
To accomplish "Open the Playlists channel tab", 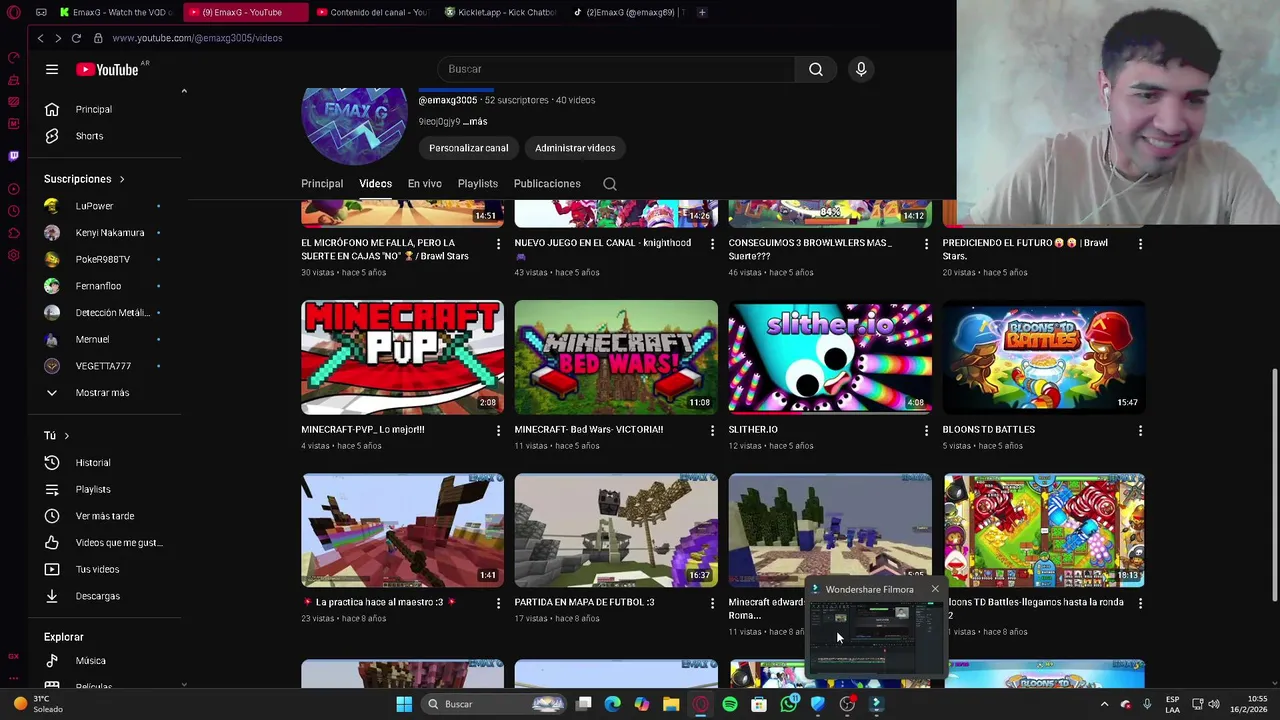I will point(478,184).
